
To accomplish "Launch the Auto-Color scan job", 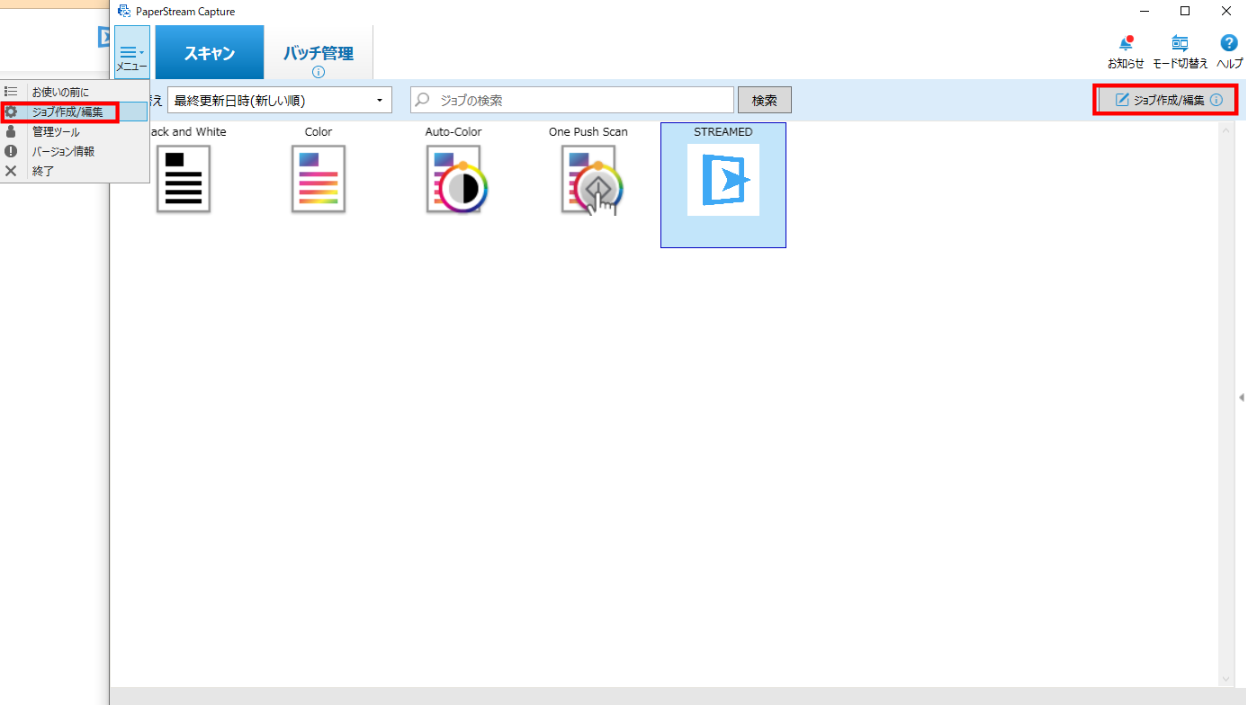I will point(454,179).
